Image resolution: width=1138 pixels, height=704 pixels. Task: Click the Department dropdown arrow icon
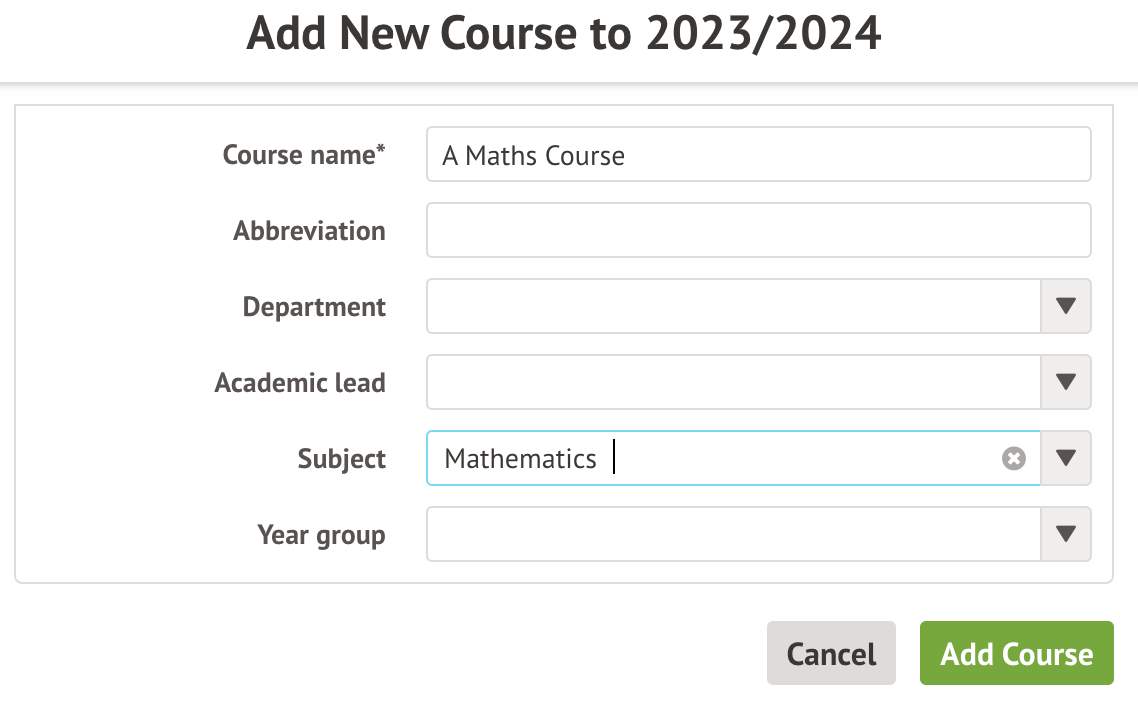1066,306
